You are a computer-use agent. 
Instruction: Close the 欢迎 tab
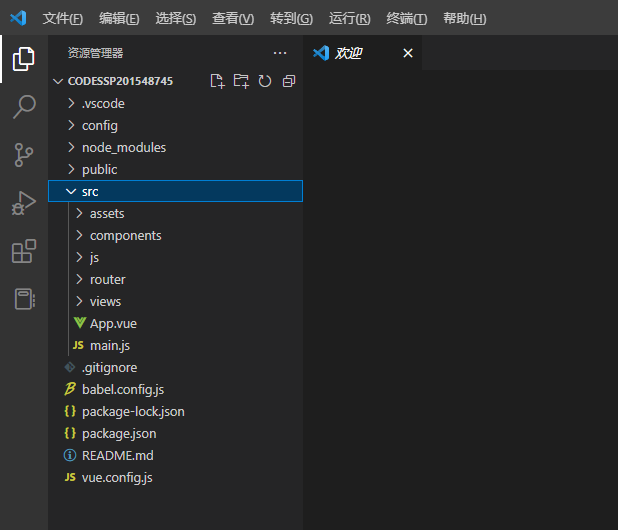coord(408,53)
